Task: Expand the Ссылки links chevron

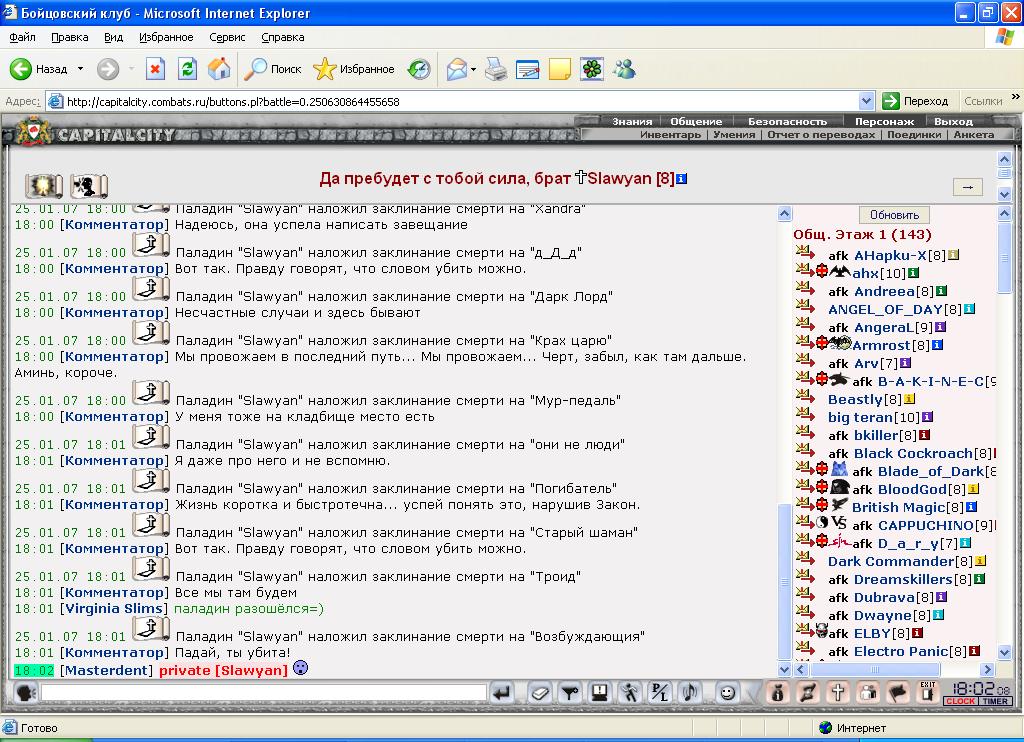Action: click(x=1016, y=97)
